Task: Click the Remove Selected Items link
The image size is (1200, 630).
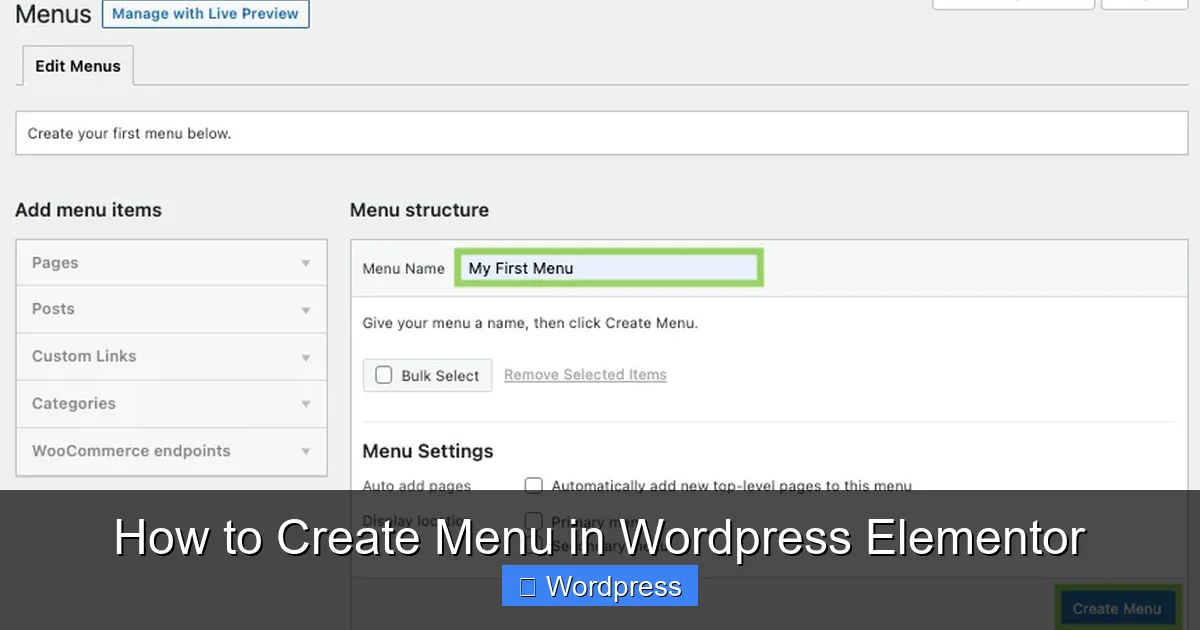Action: point(585,374)
